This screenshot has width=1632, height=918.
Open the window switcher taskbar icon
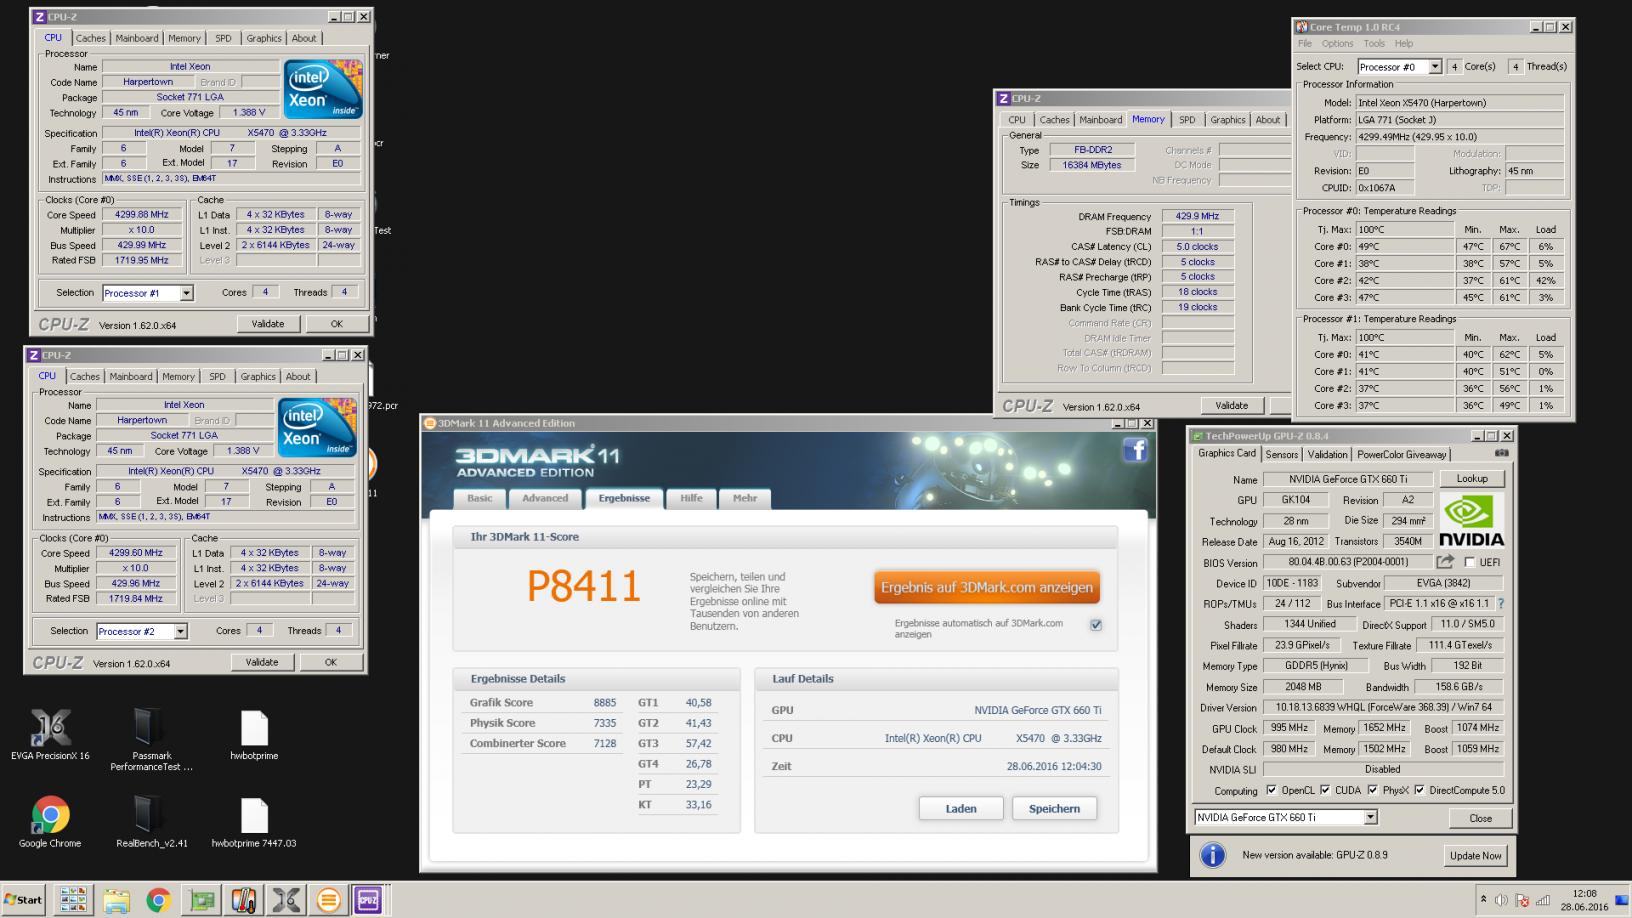click(73, 900)
